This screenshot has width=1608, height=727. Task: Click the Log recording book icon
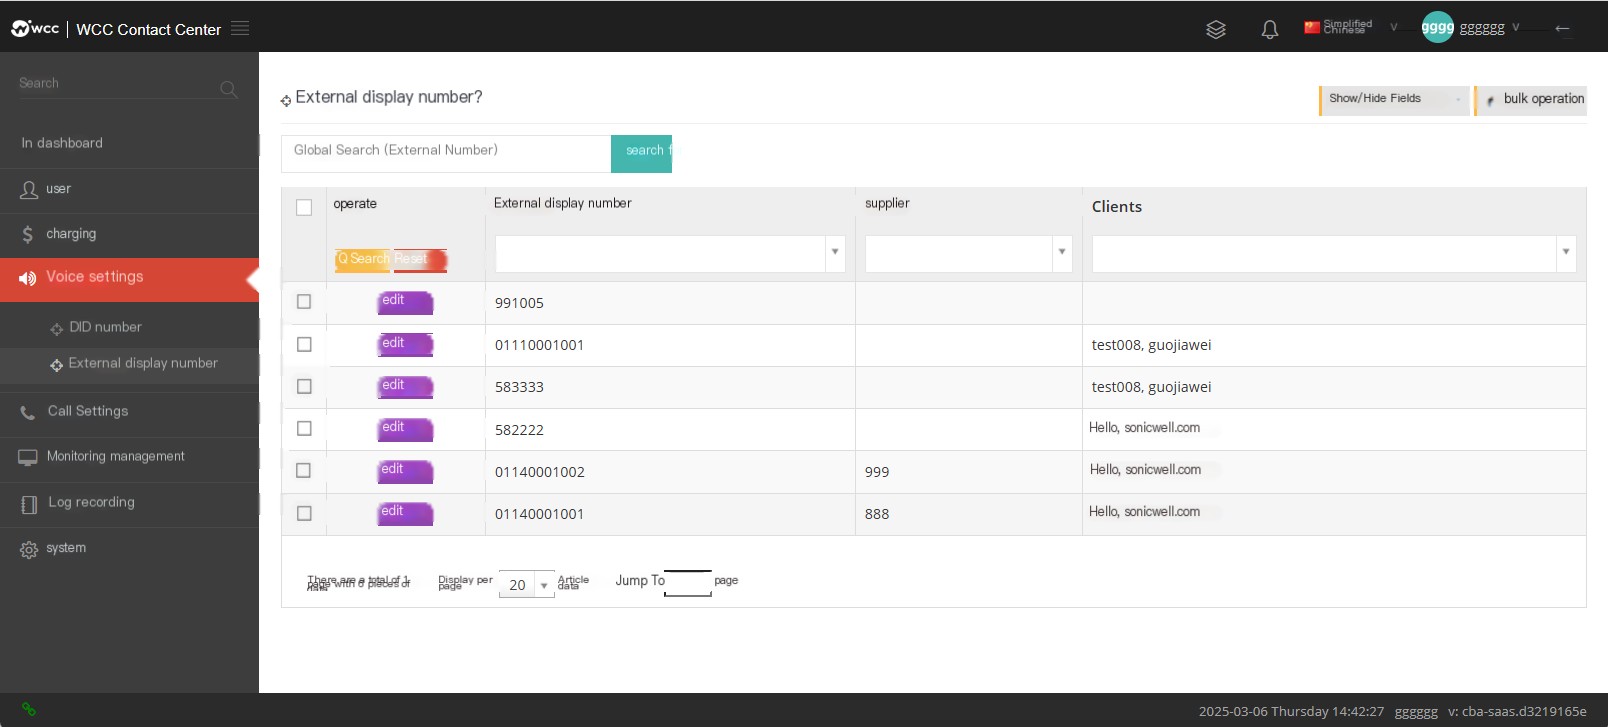[x=29, y=504]
